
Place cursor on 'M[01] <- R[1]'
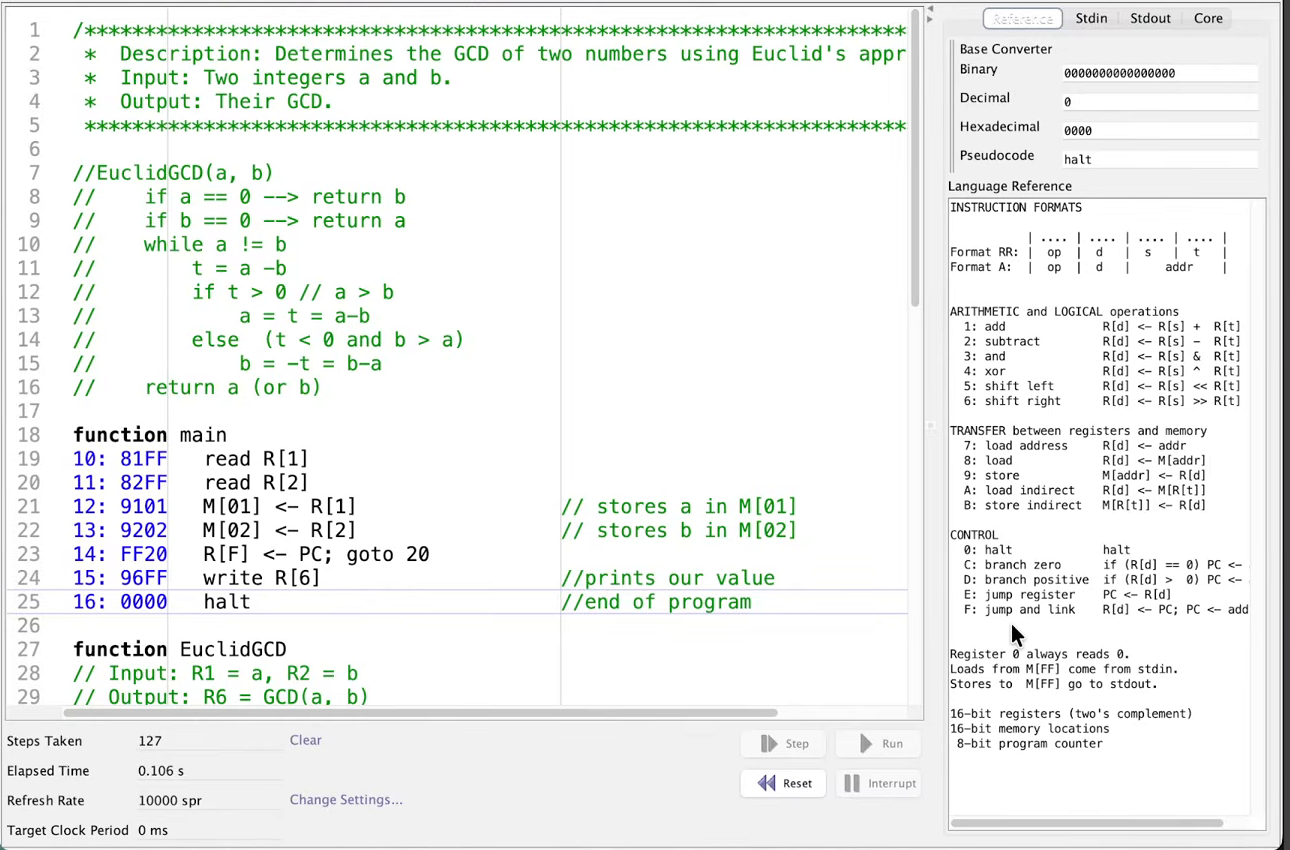coord(279,507)
